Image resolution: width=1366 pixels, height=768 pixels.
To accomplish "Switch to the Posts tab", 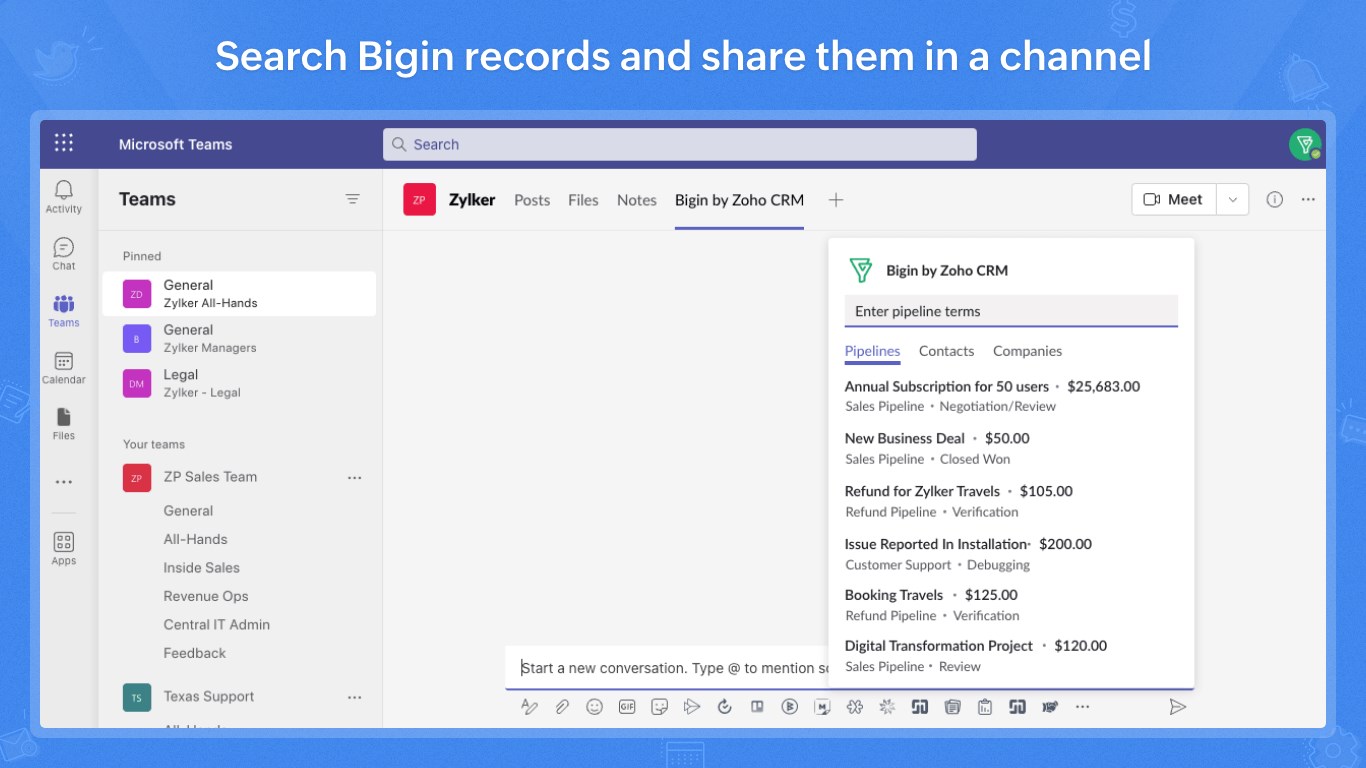I will 532,200.
